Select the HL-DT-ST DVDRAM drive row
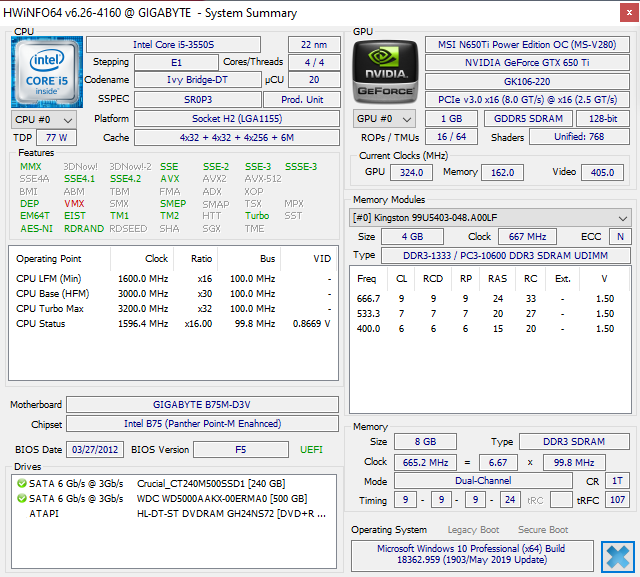 point(173,514)
